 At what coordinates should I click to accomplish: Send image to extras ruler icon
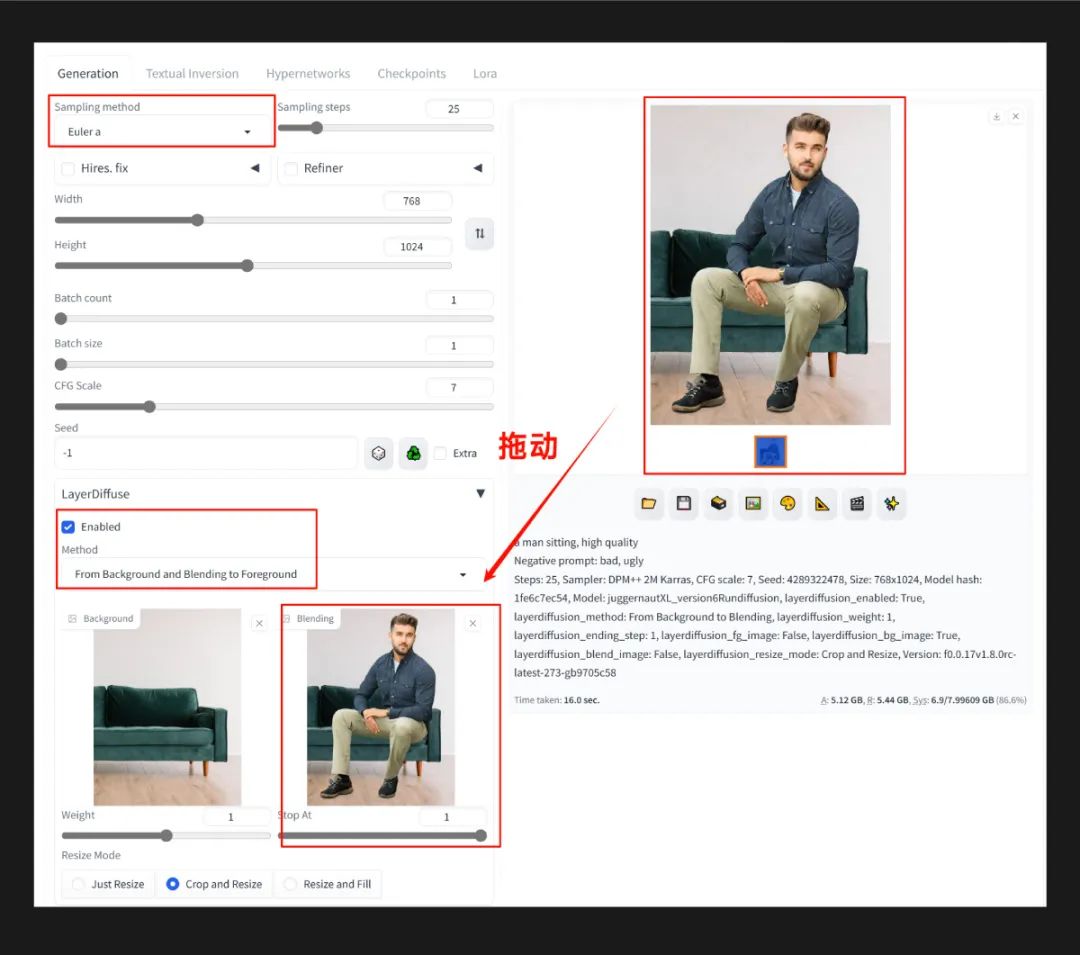(822, 503)
